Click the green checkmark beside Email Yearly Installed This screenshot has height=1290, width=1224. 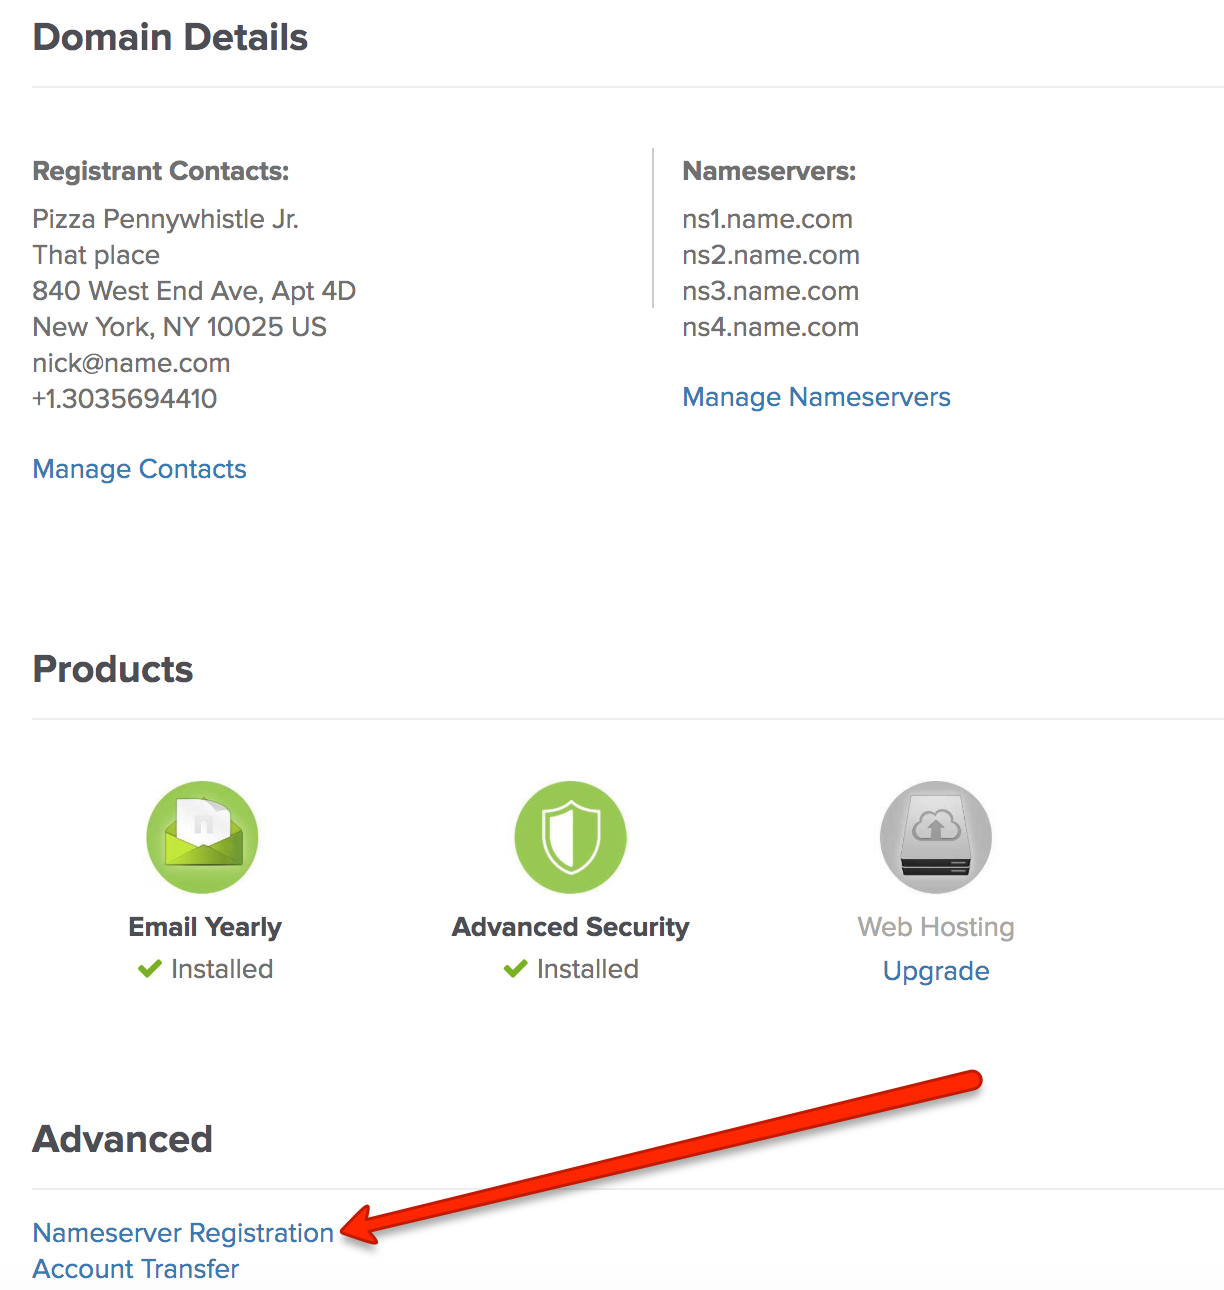(149, 968)
